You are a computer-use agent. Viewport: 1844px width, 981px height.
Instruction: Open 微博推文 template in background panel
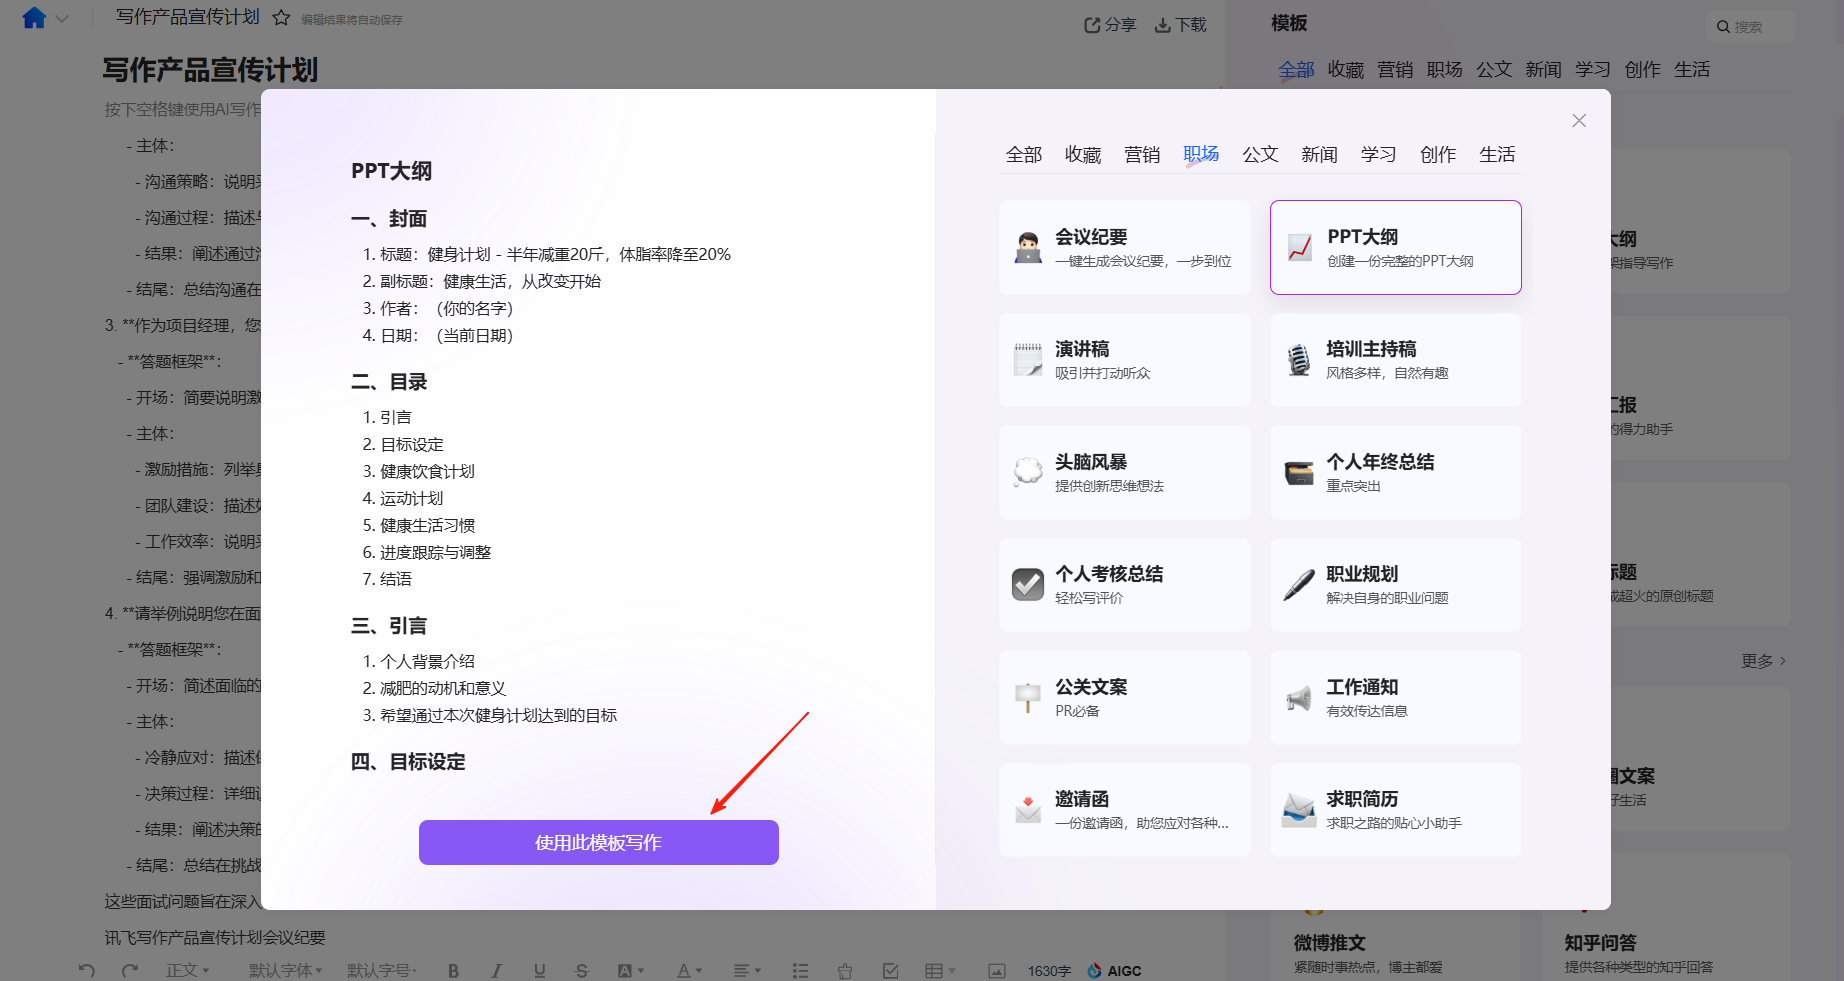tap(1330, 942)
